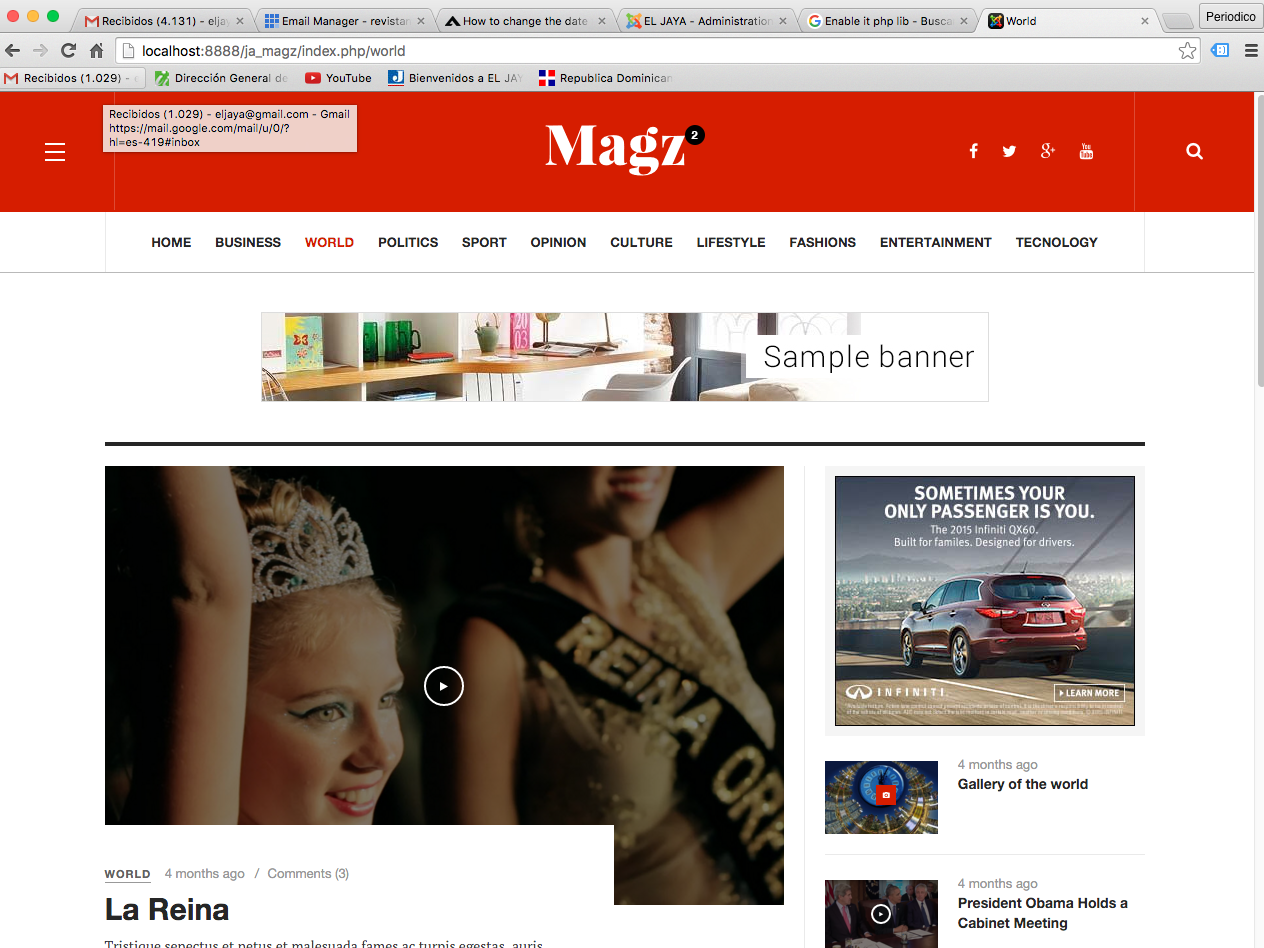The width and height of the screenshot is (1264, 948).
Task: Close the Email Manager tab
Action: click(x=420, y=21)
